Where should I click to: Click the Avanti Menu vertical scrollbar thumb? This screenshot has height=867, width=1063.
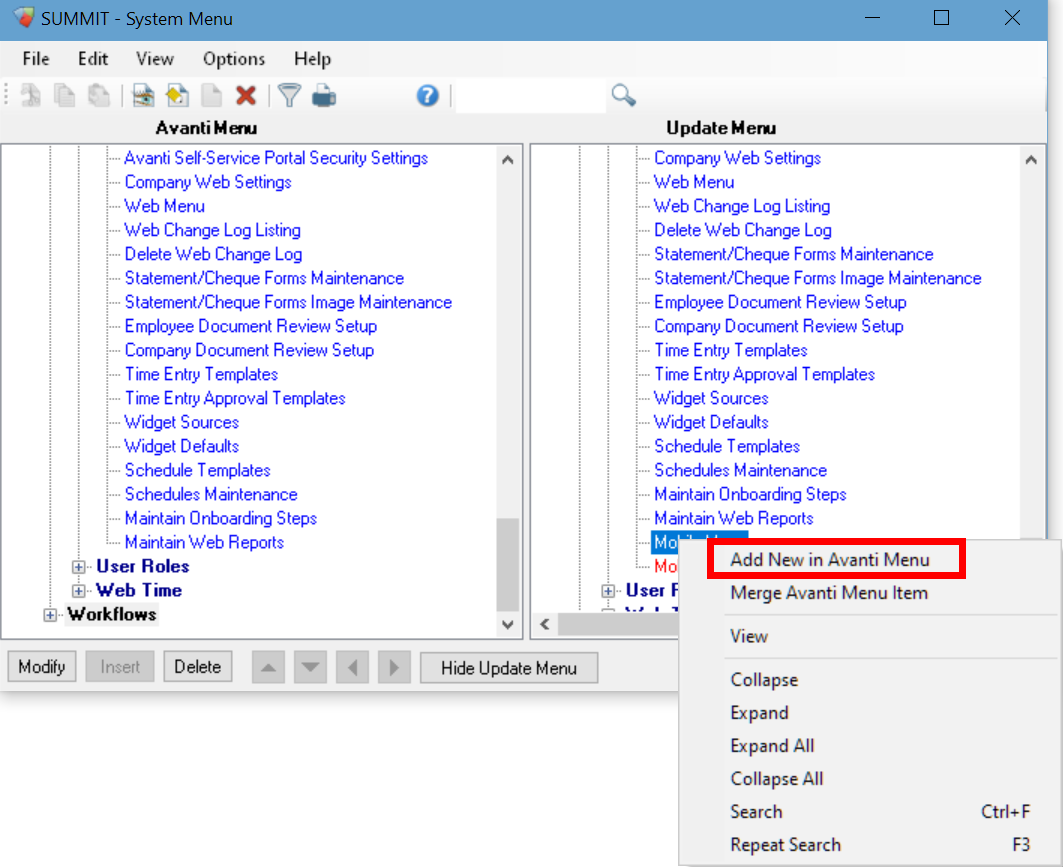(x=508, y=565)
